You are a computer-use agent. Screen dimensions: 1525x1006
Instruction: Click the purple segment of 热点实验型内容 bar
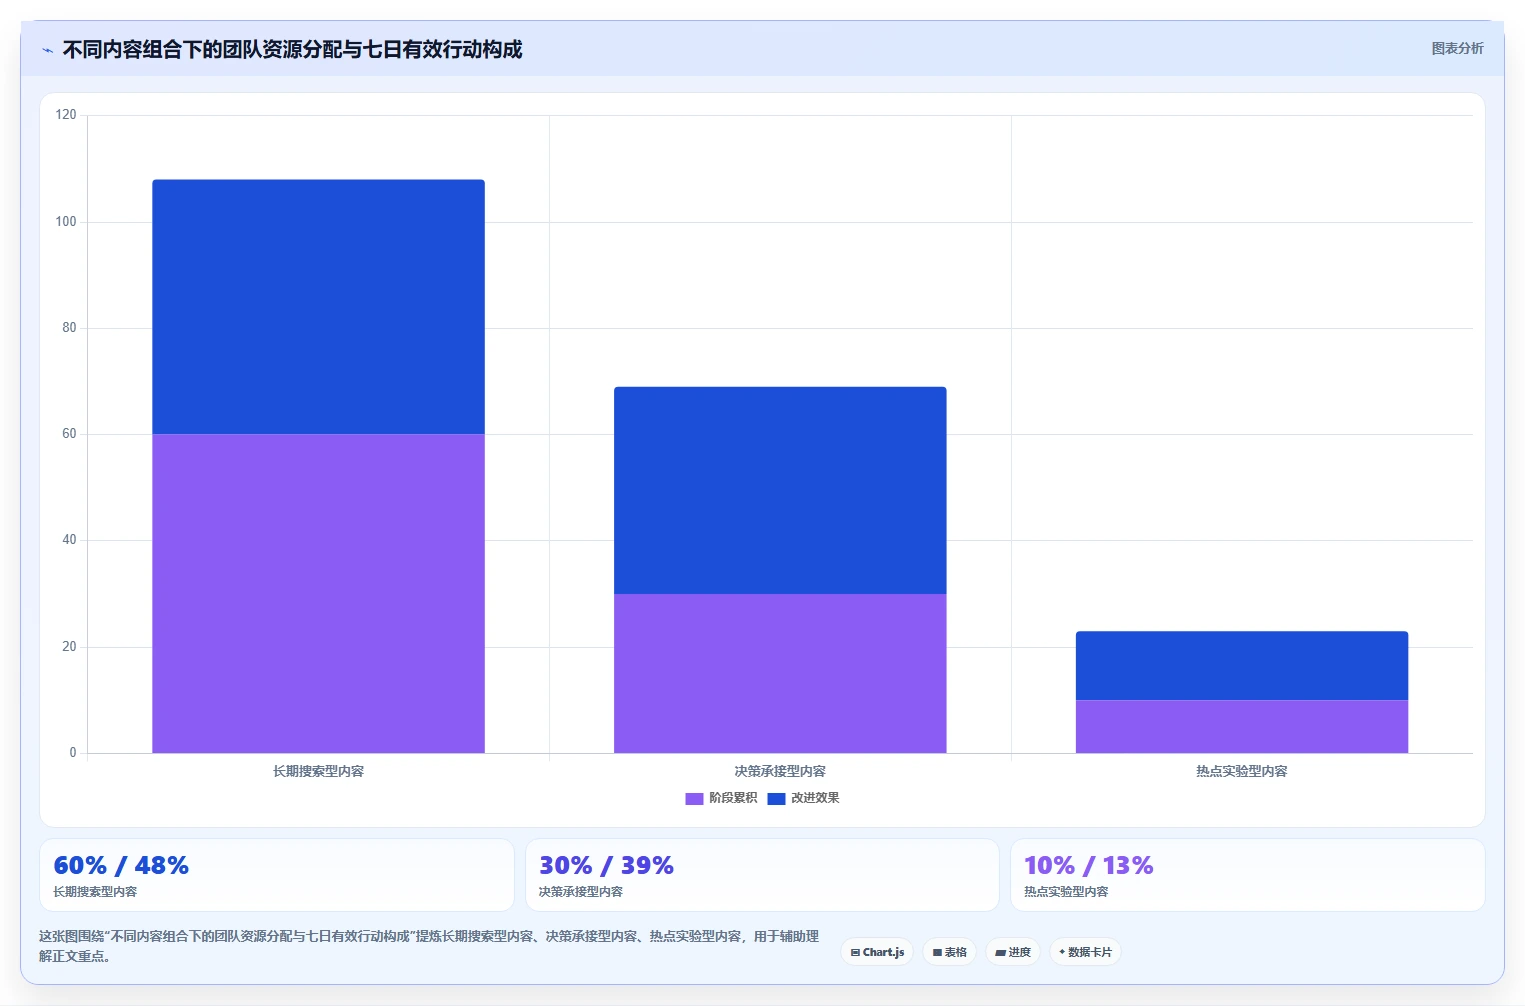click(1242, 726)
